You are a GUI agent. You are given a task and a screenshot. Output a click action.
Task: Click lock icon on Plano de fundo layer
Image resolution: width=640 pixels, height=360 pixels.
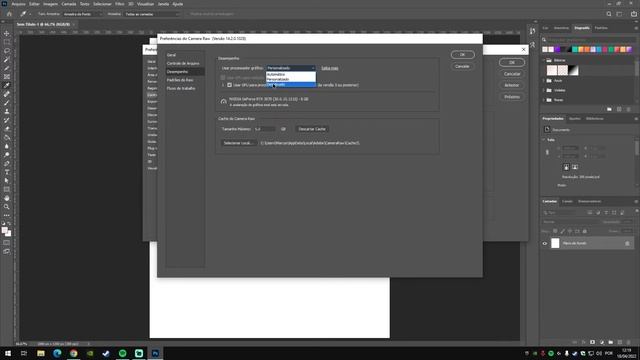627,243
